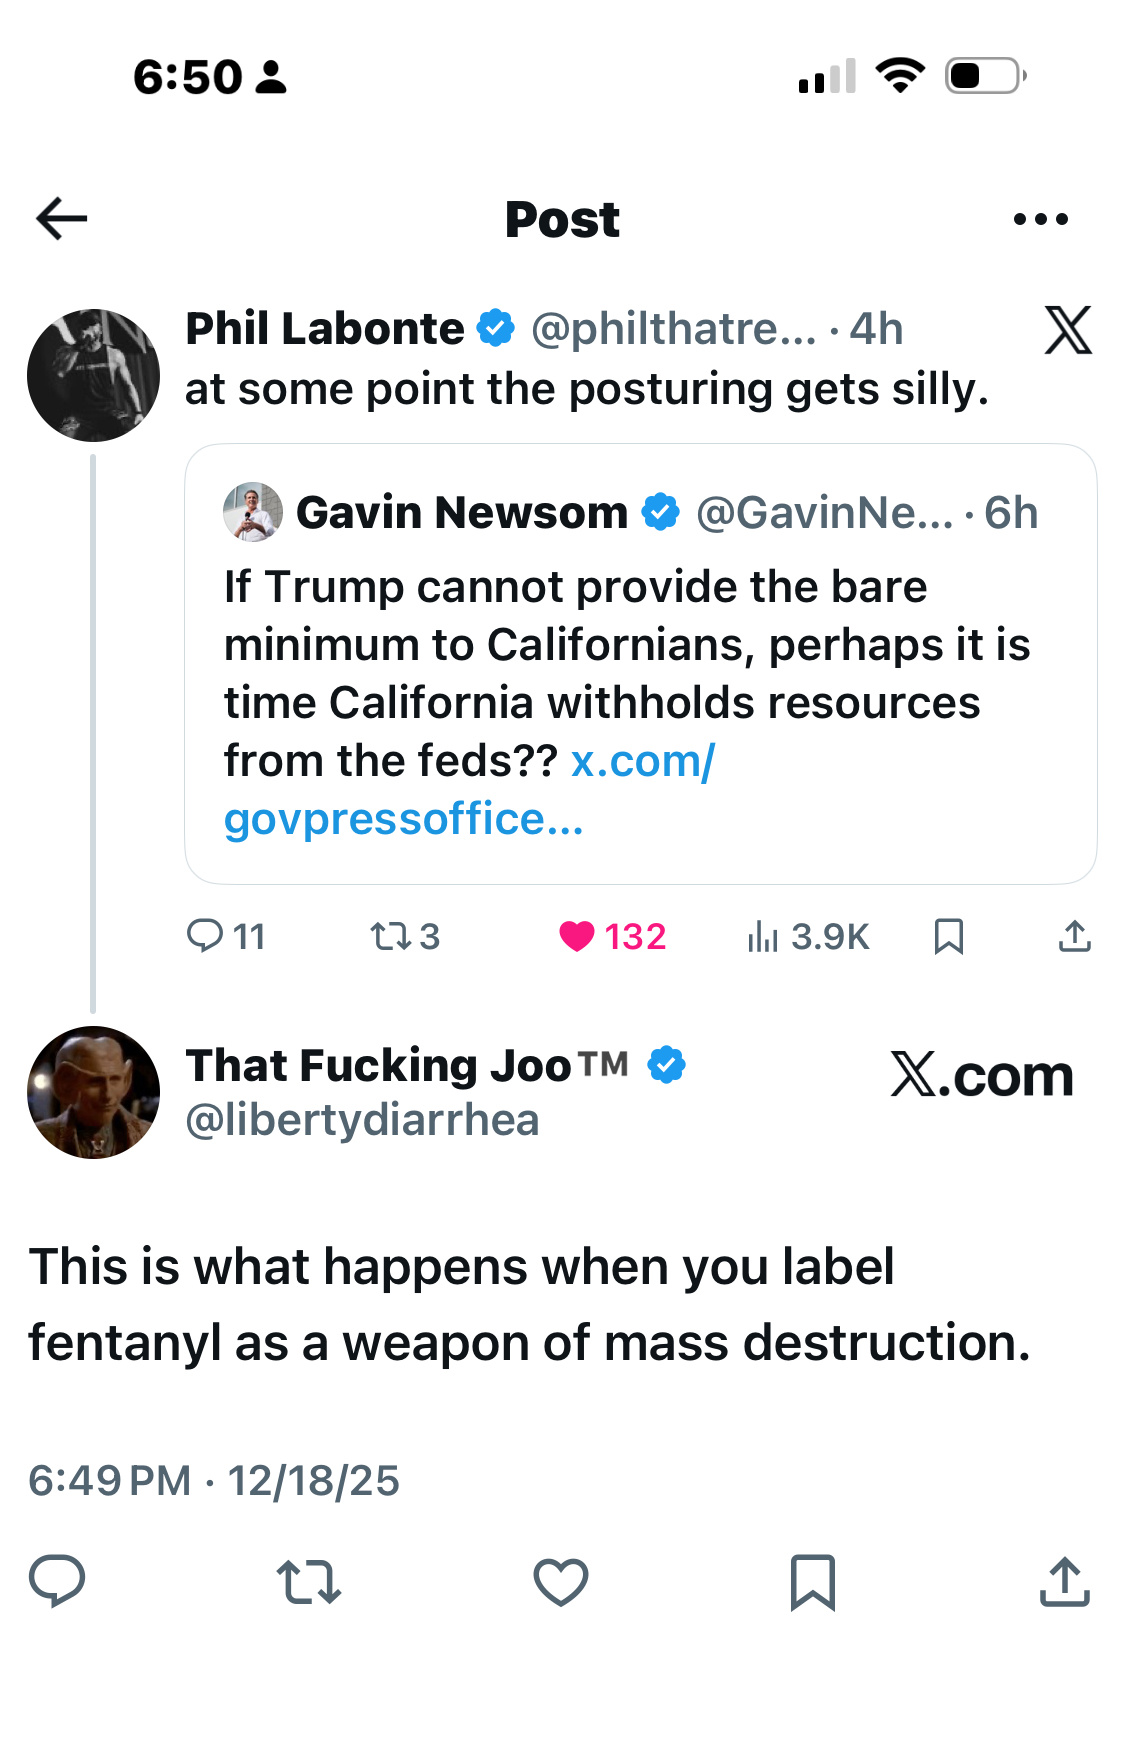Reply to the fentanyl post

57,1581
